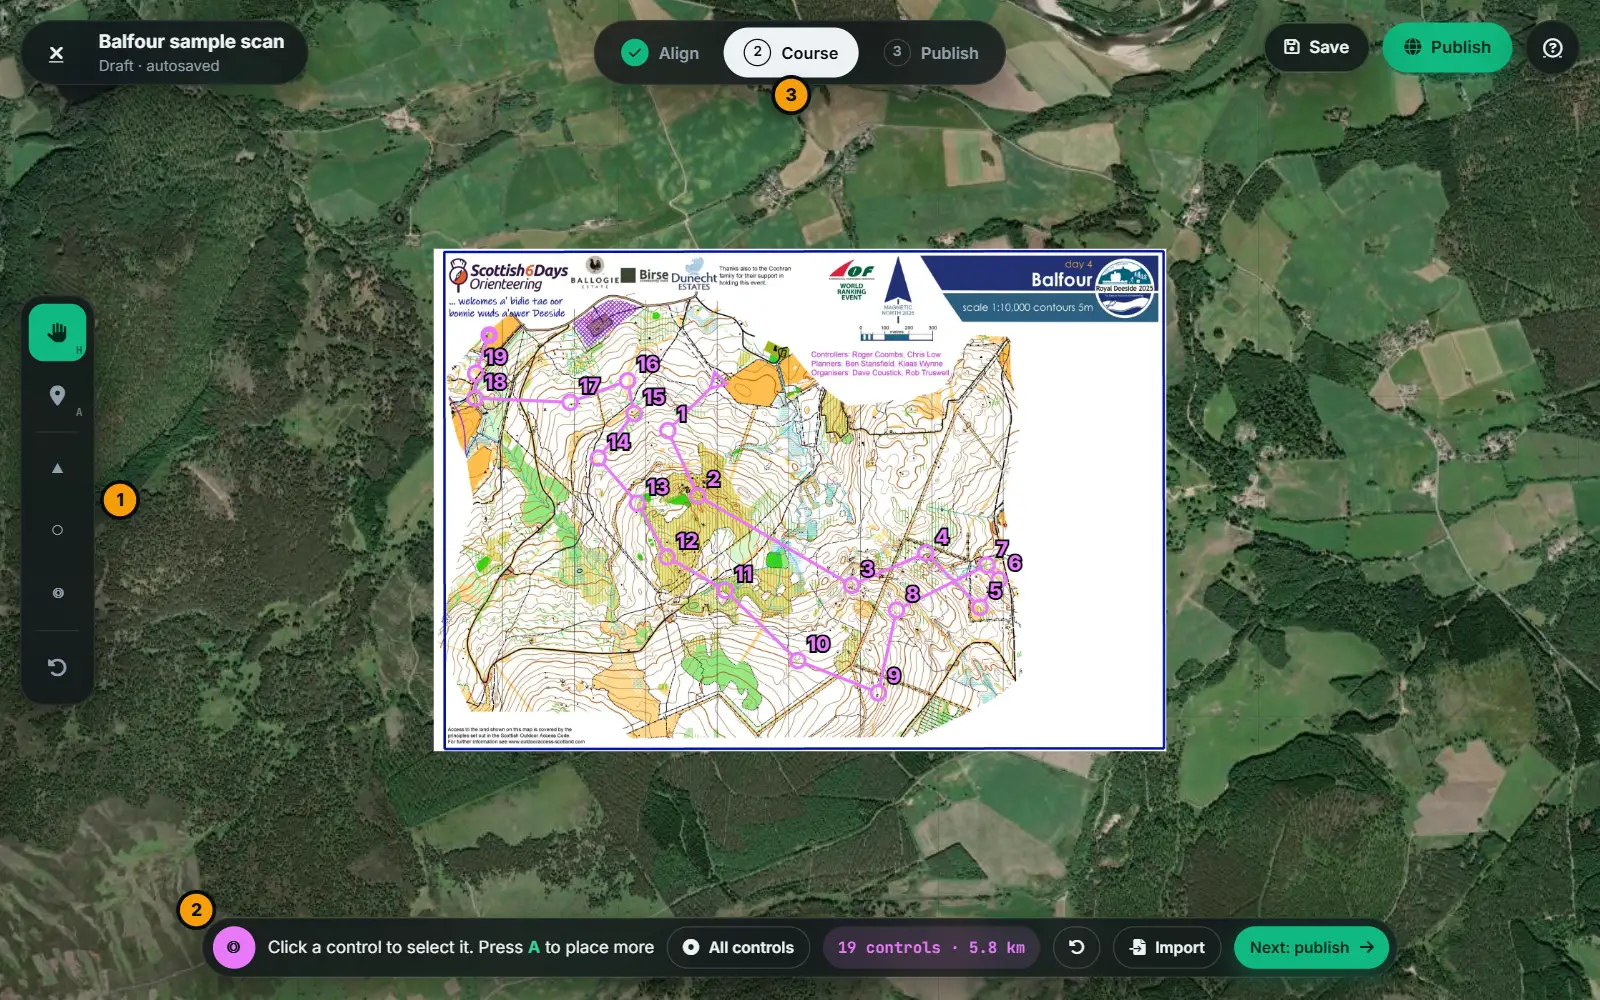Click the 19 controls · 5.8 km summary

click(931, 947)
